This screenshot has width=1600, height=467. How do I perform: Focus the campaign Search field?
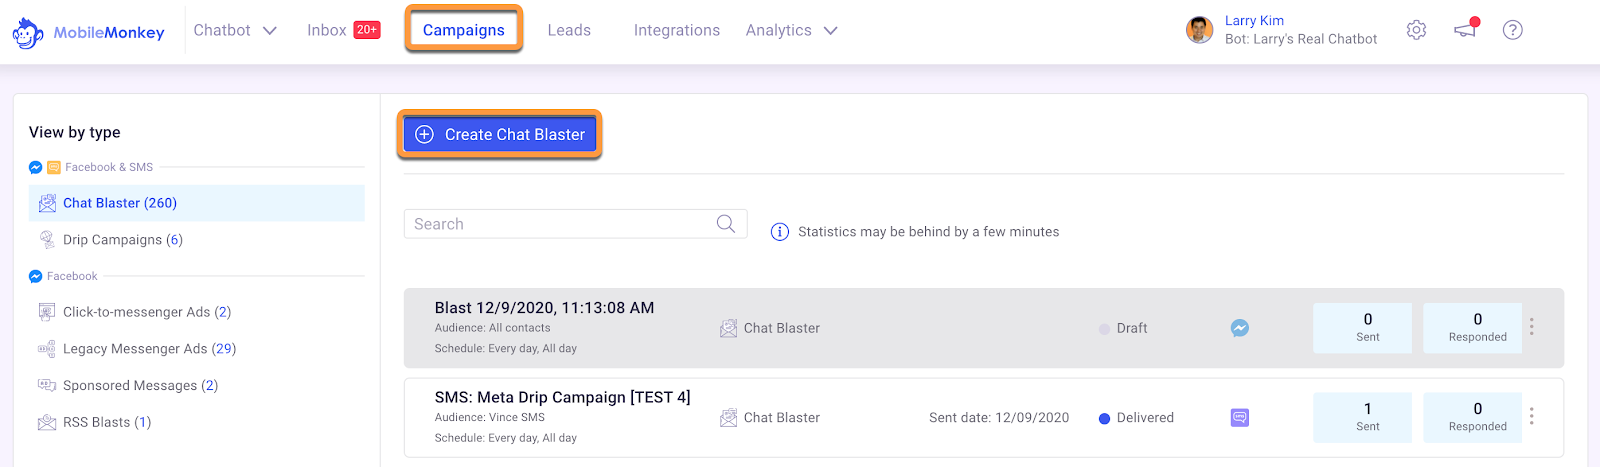[x=575, y=224]
